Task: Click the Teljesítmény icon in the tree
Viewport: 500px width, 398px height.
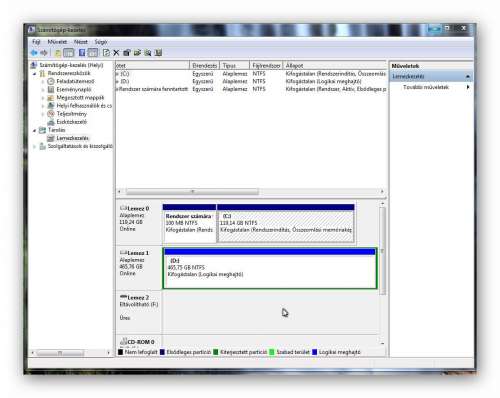Action: tap(51, 114)
